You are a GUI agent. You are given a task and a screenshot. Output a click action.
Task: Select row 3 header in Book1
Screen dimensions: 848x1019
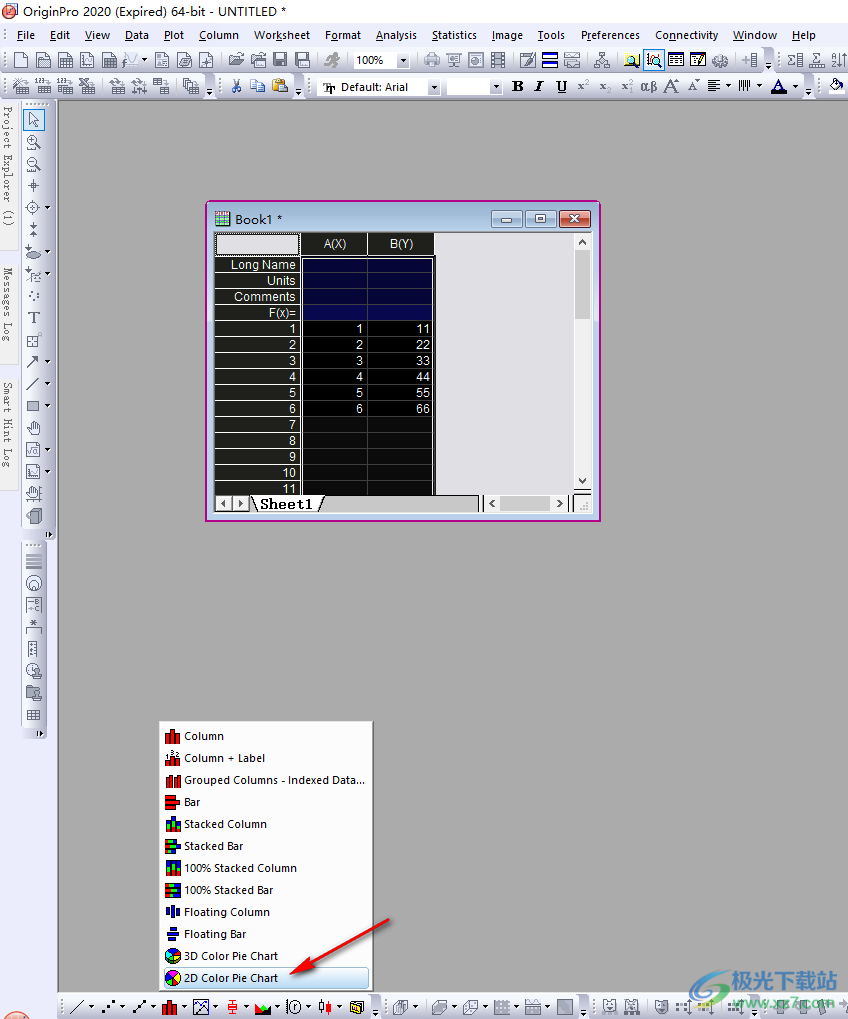[257, 361]
